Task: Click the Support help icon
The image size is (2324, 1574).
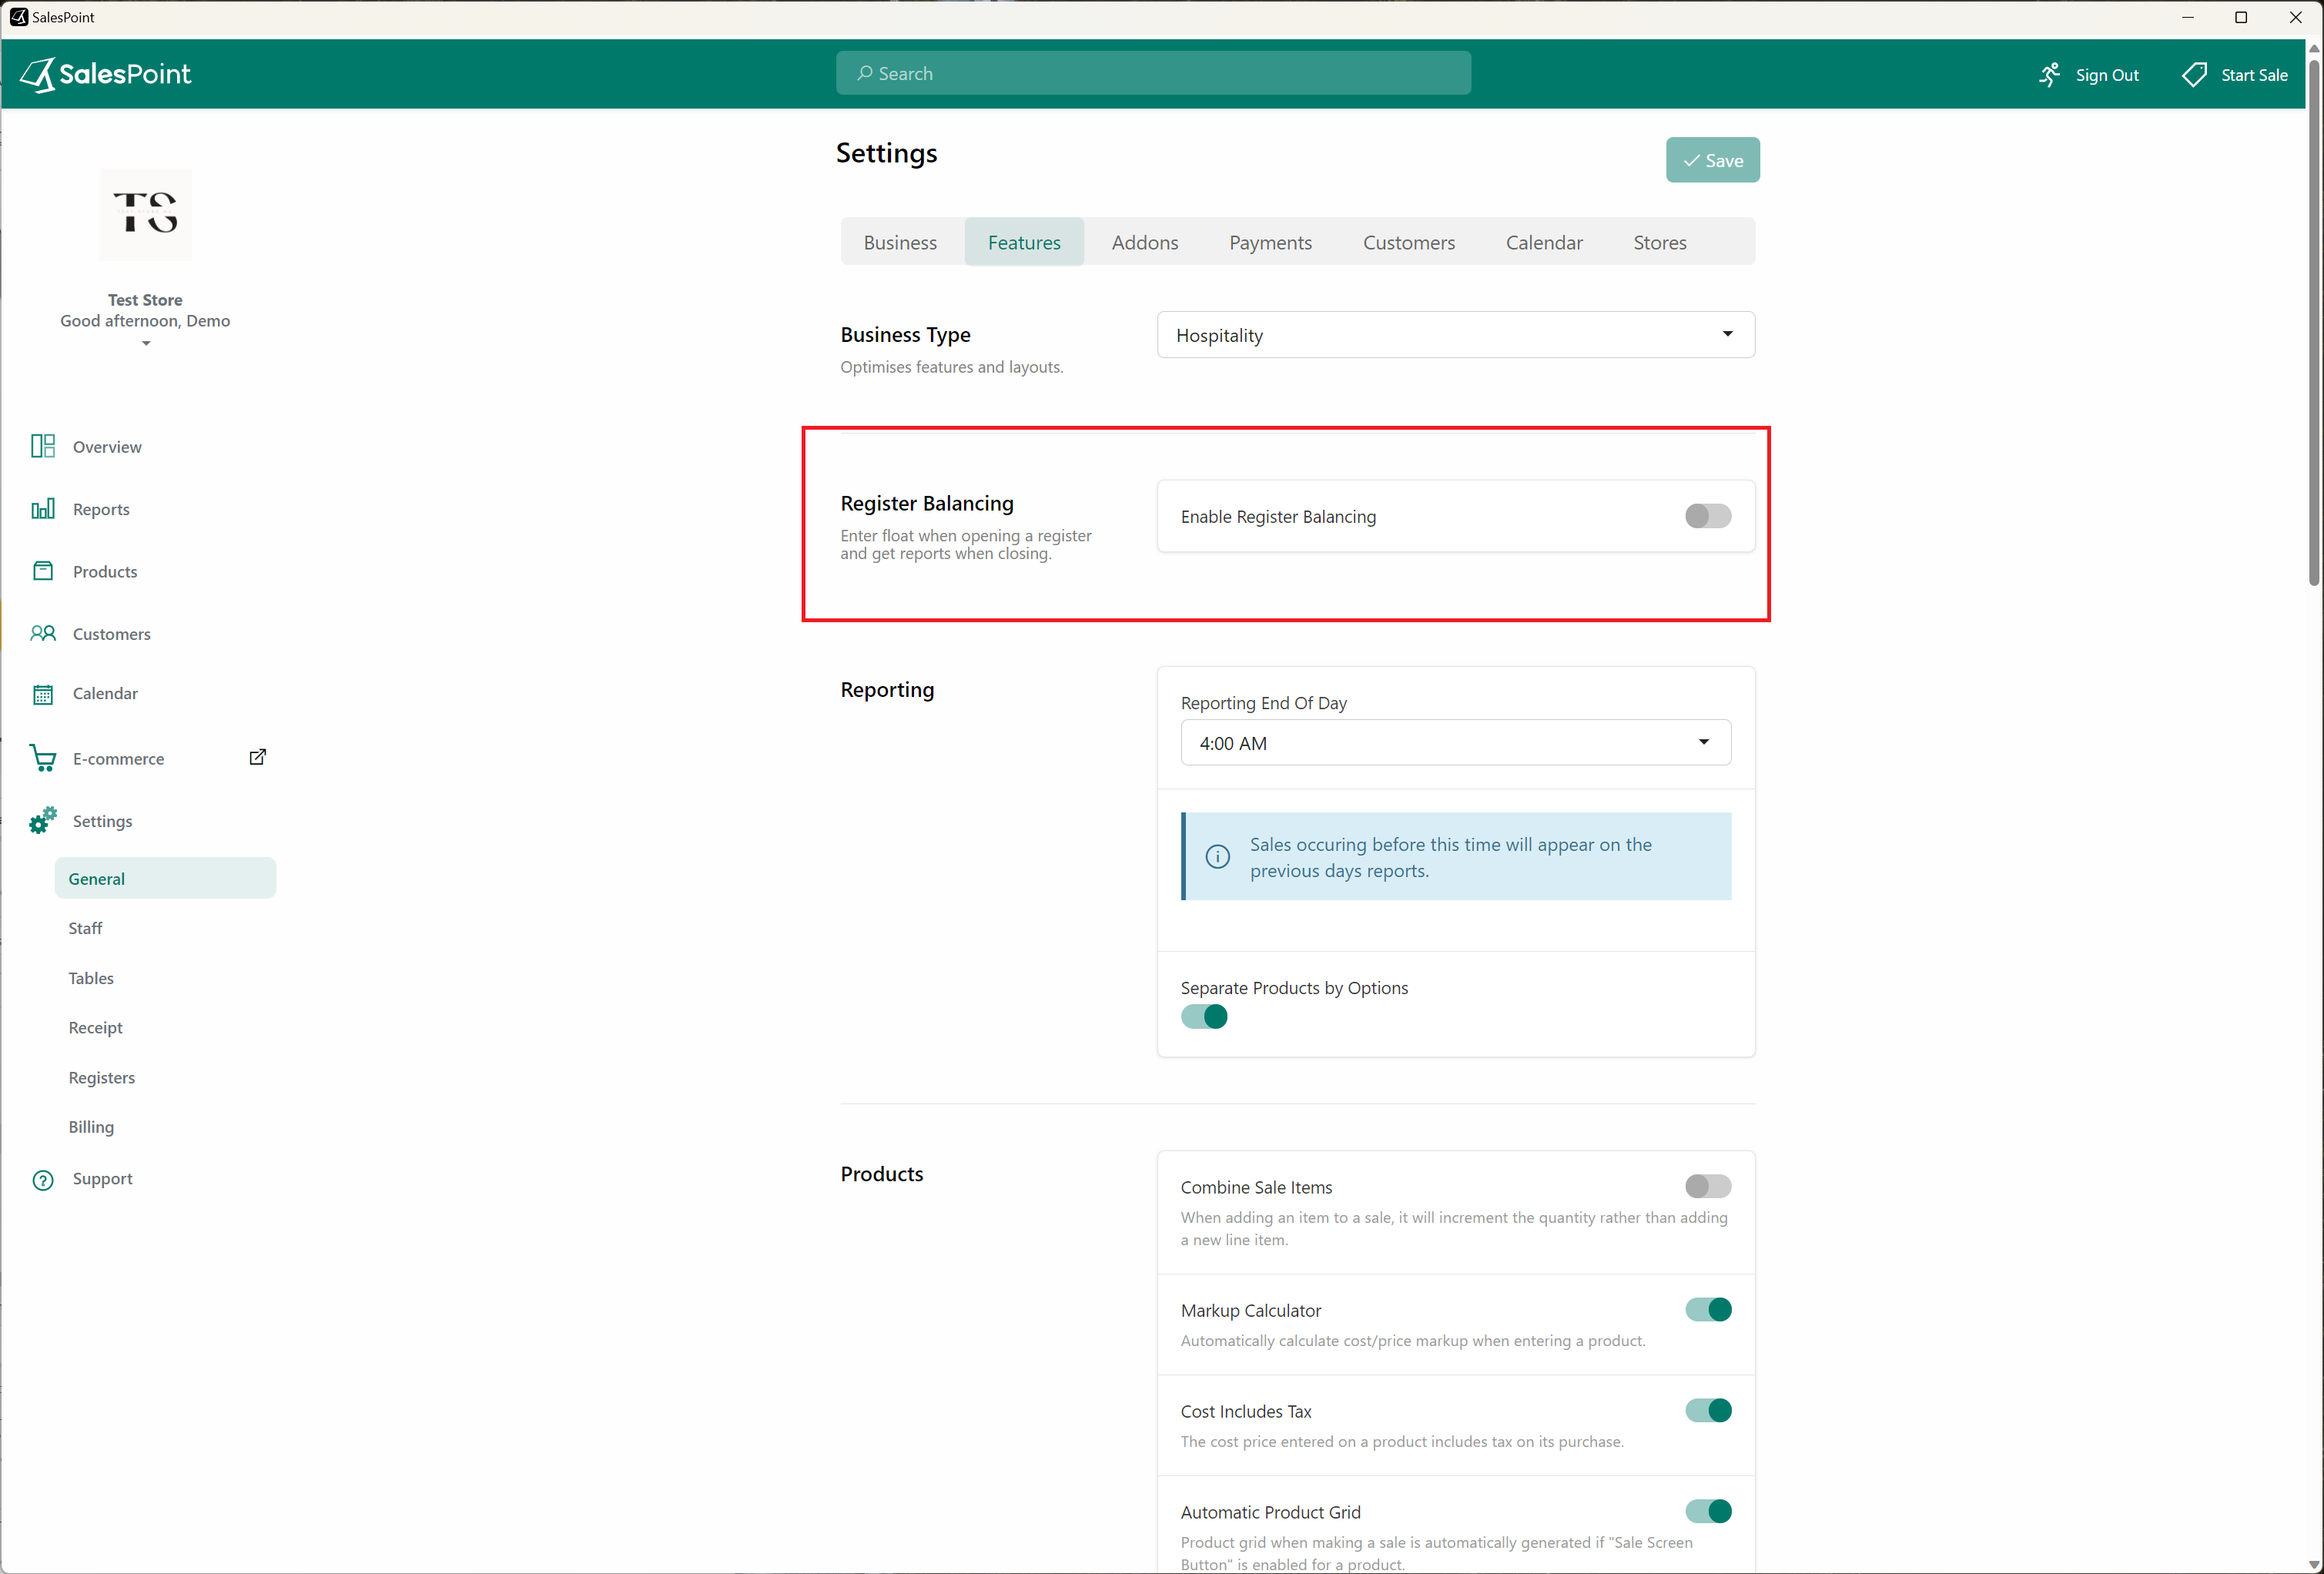Action: coord(43,1179)
